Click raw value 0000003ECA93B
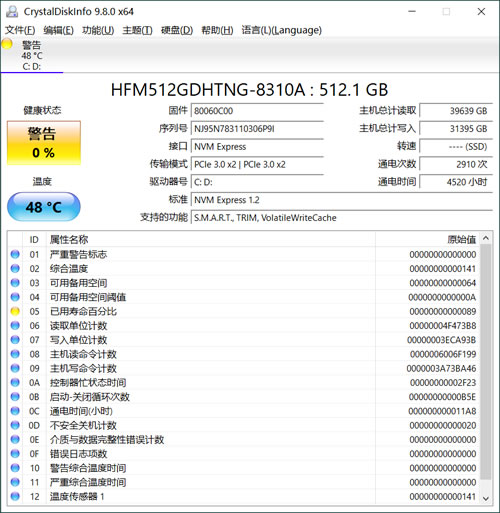The height and width of the screenshot is (513, 500). [441, 340]
